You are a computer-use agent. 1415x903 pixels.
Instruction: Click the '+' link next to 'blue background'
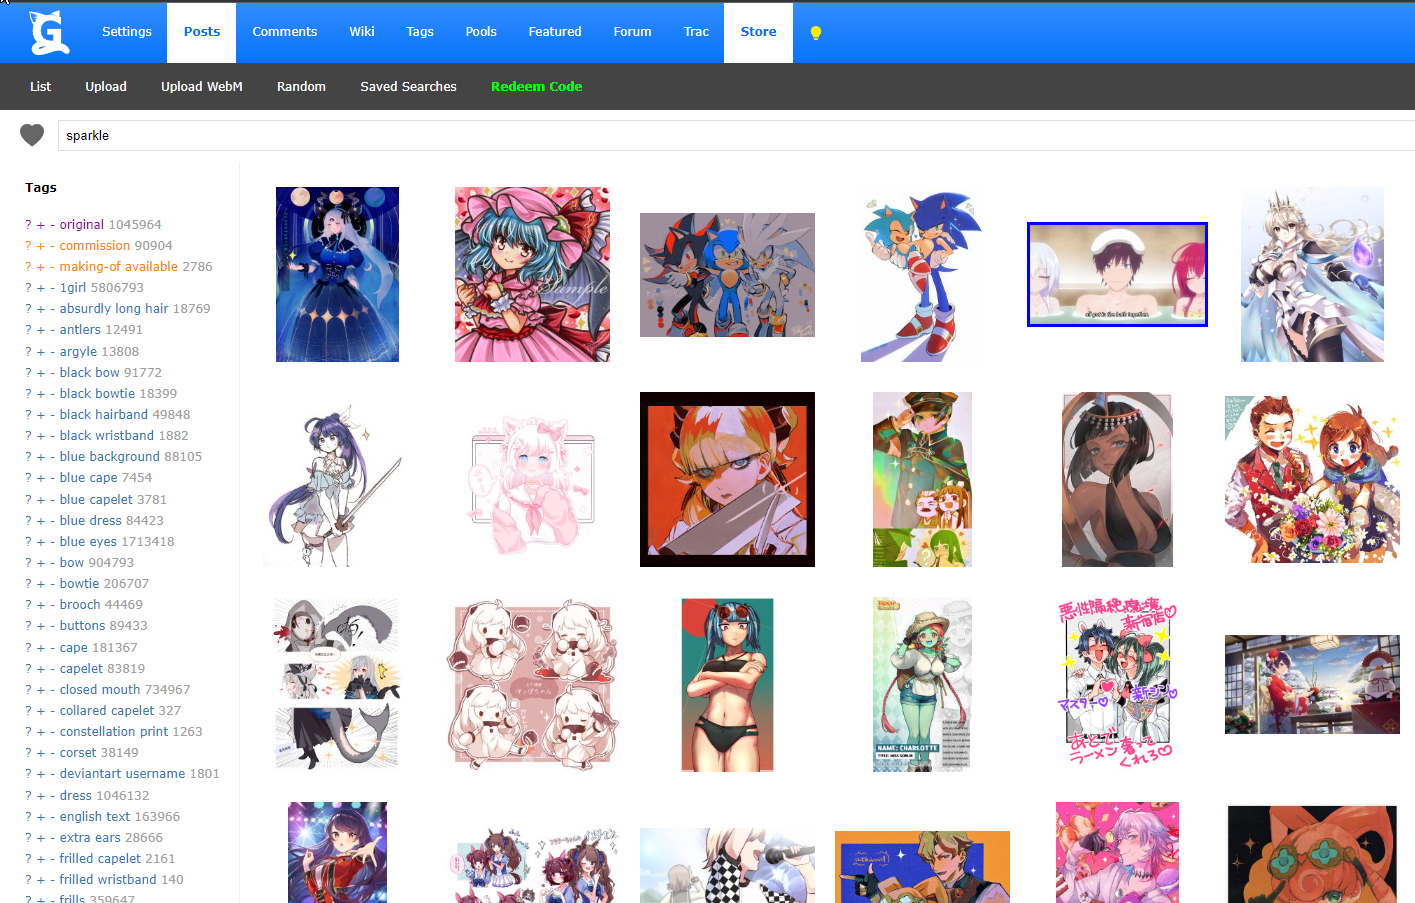[x=41, y=457]
